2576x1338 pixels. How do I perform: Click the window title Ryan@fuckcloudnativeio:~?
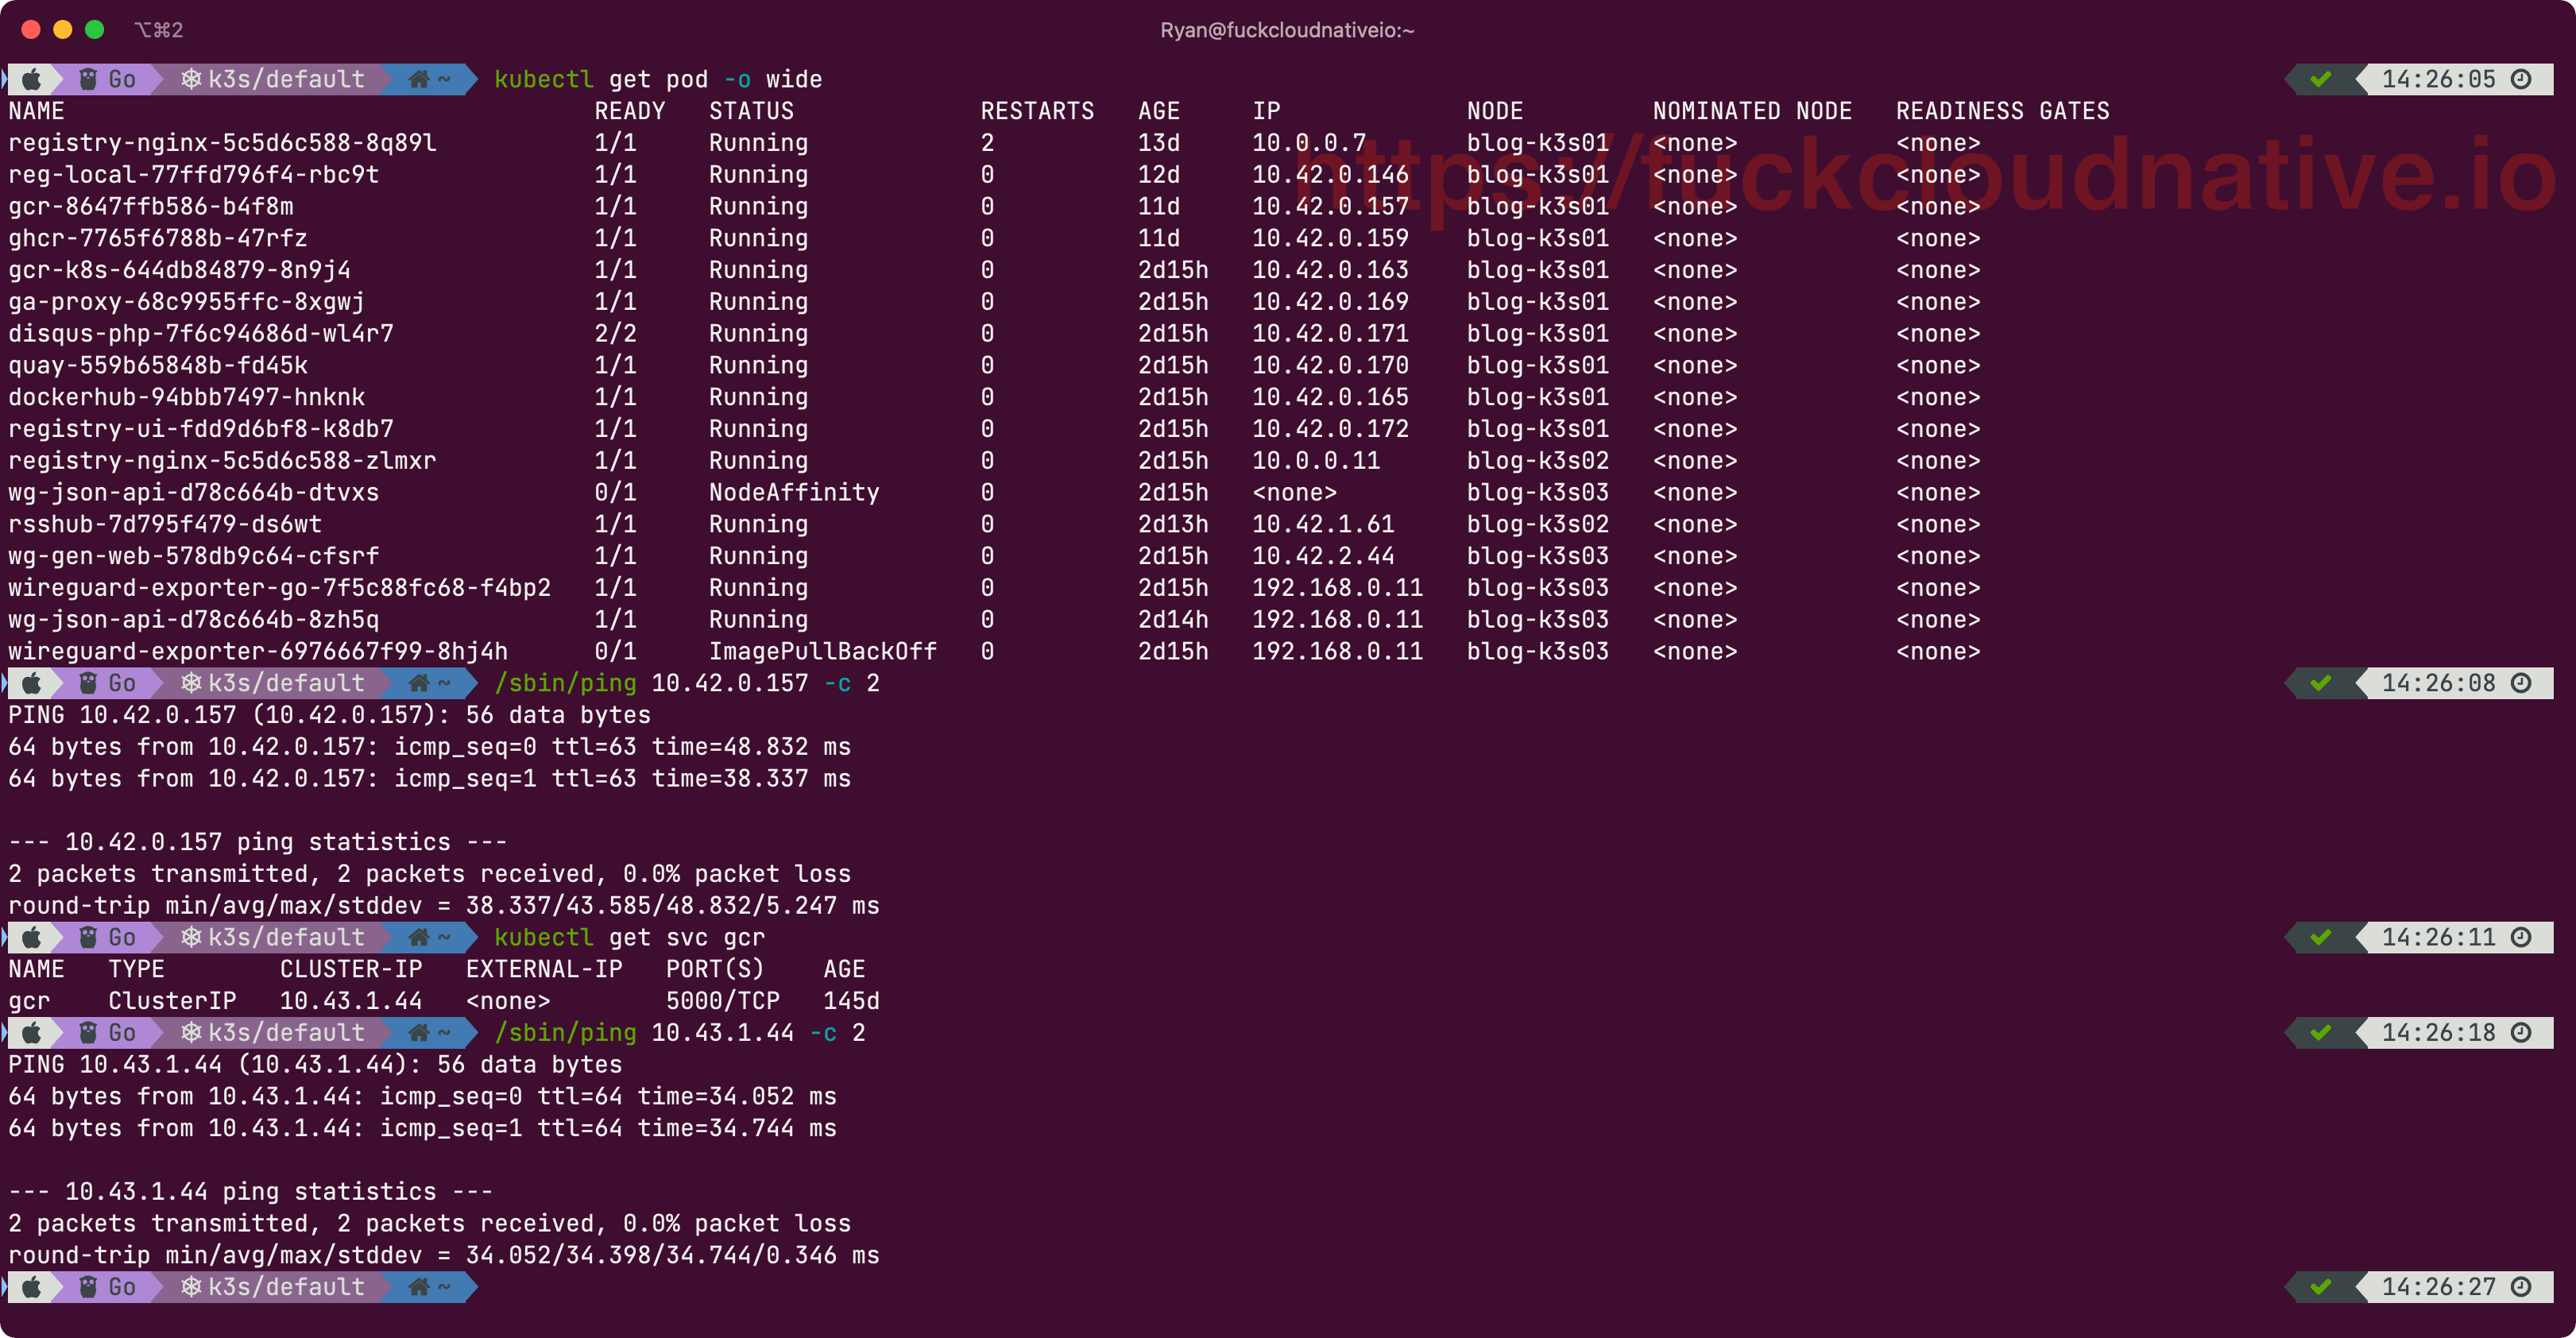click(1287, 30)
